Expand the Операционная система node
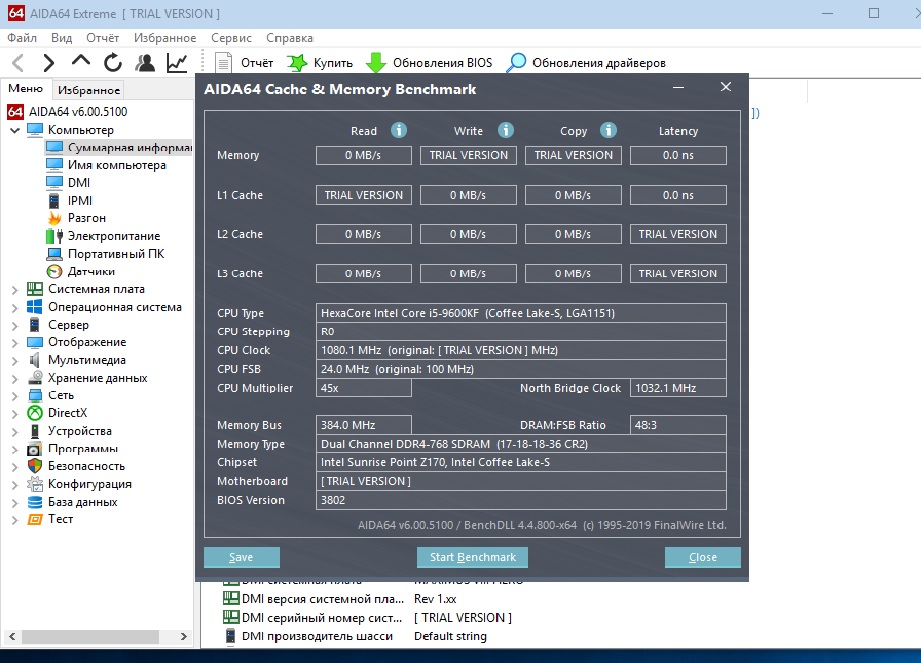921x663 pixels. 15,307
